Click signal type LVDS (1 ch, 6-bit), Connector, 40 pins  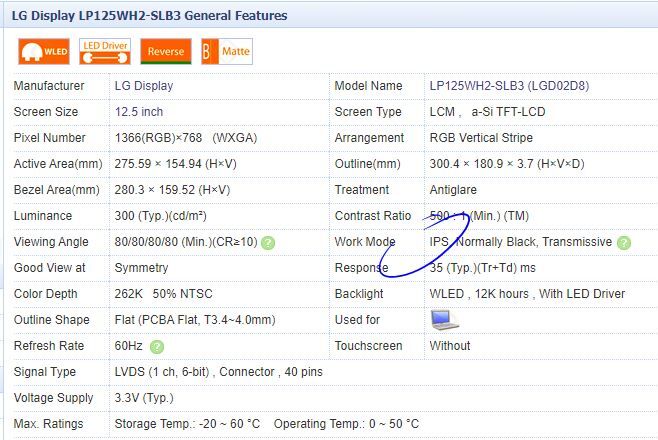(x=218, y=372)
